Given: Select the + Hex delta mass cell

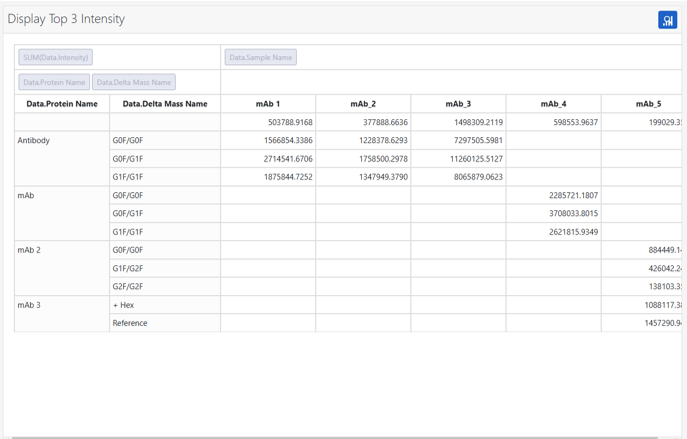Looking at the screenshot, I should [x=165, y=305].
